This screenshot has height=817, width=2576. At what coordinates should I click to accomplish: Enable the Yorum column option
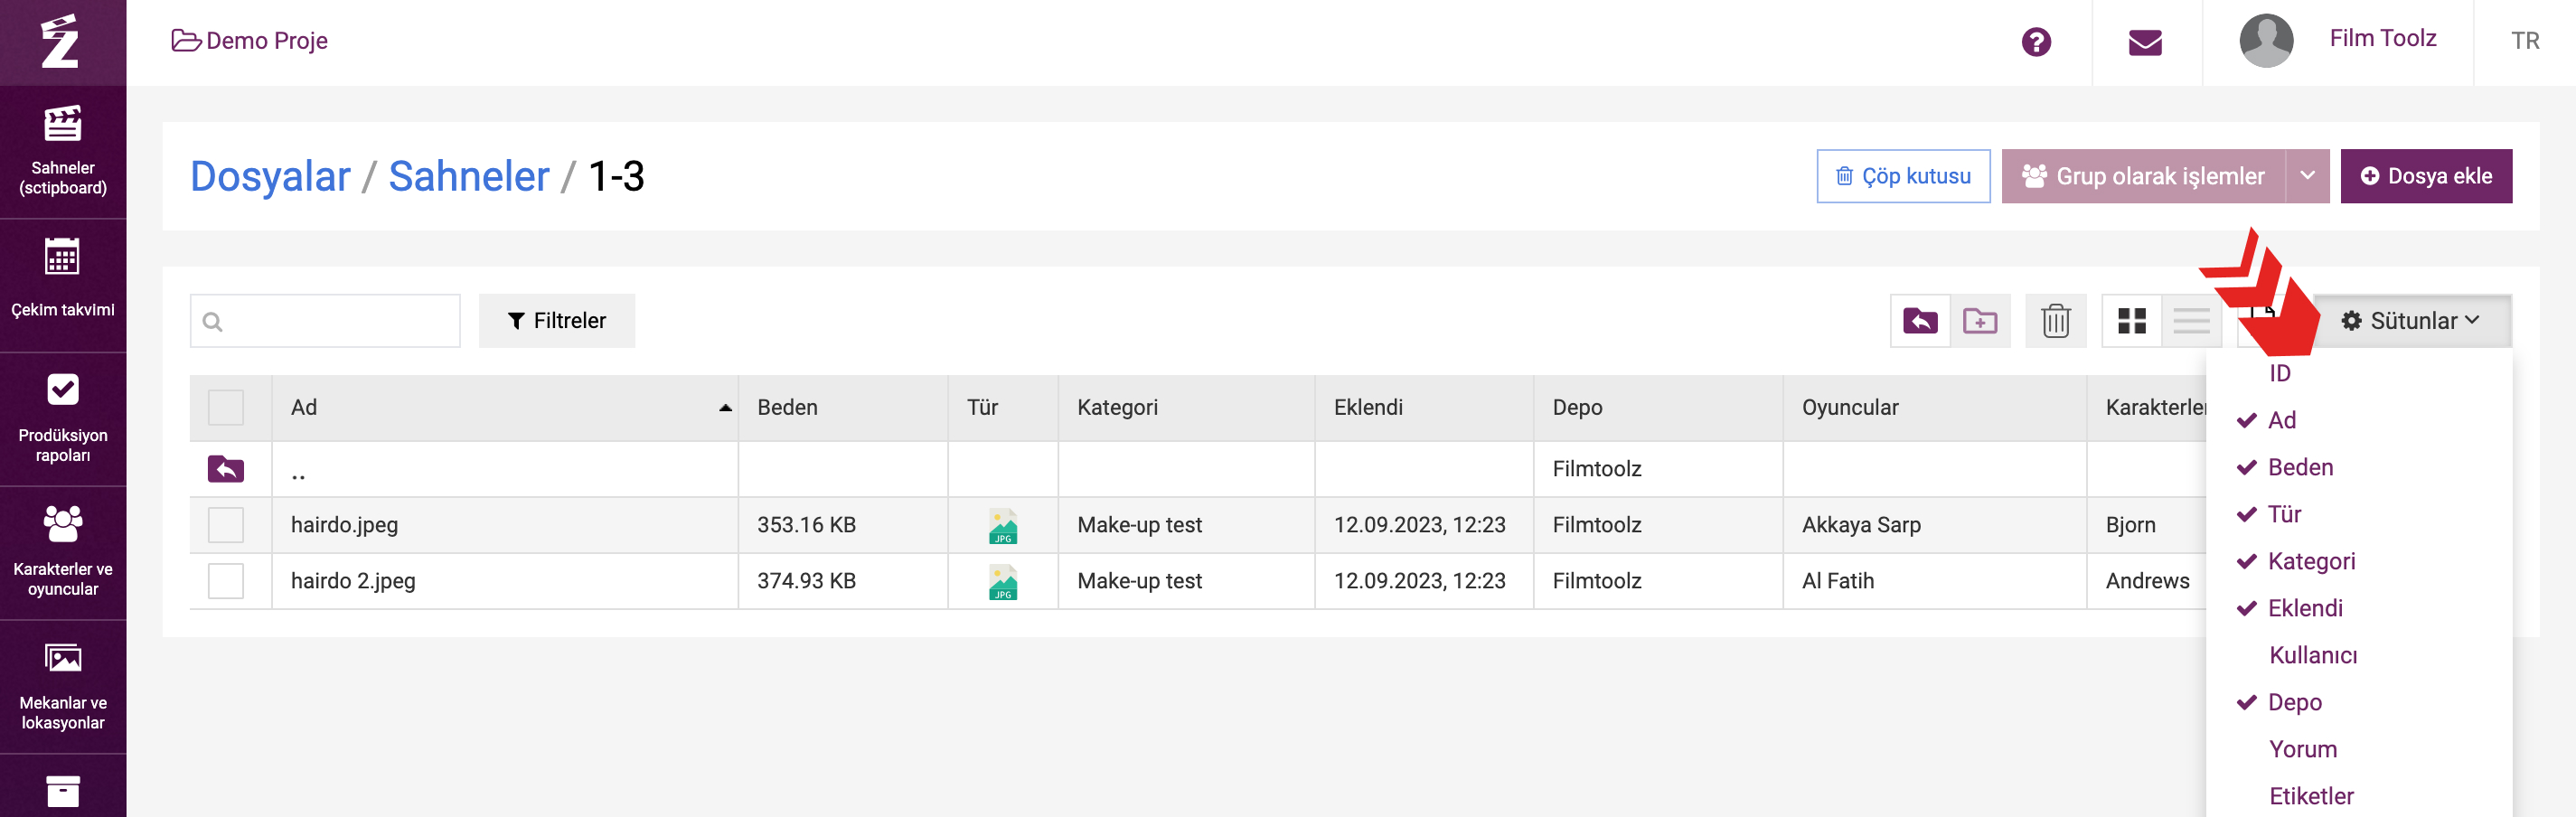coord(2303,749)
